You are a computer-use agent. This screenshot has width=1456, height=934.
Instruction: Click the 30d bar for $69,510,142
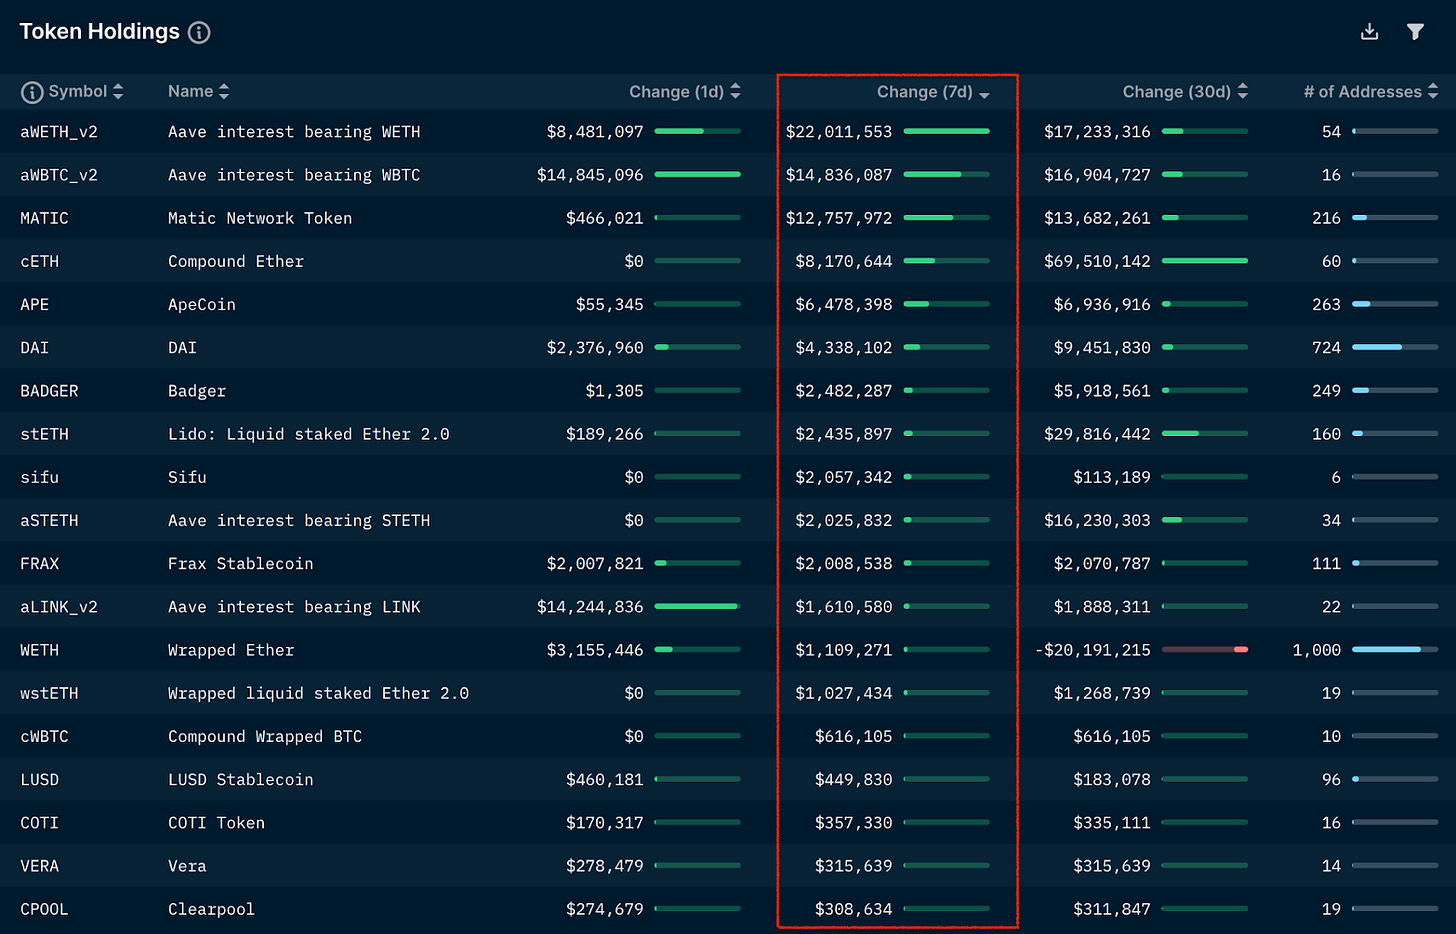tap(1205, 261)
